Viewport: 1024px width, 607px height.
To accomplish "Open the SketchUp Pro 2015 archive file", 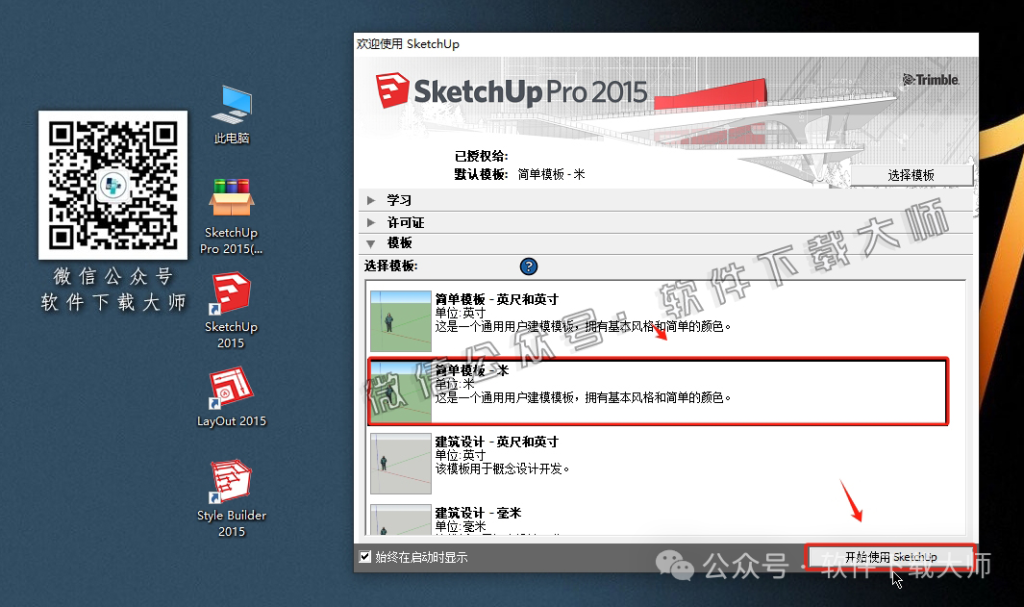I will [x=230, y=200].
